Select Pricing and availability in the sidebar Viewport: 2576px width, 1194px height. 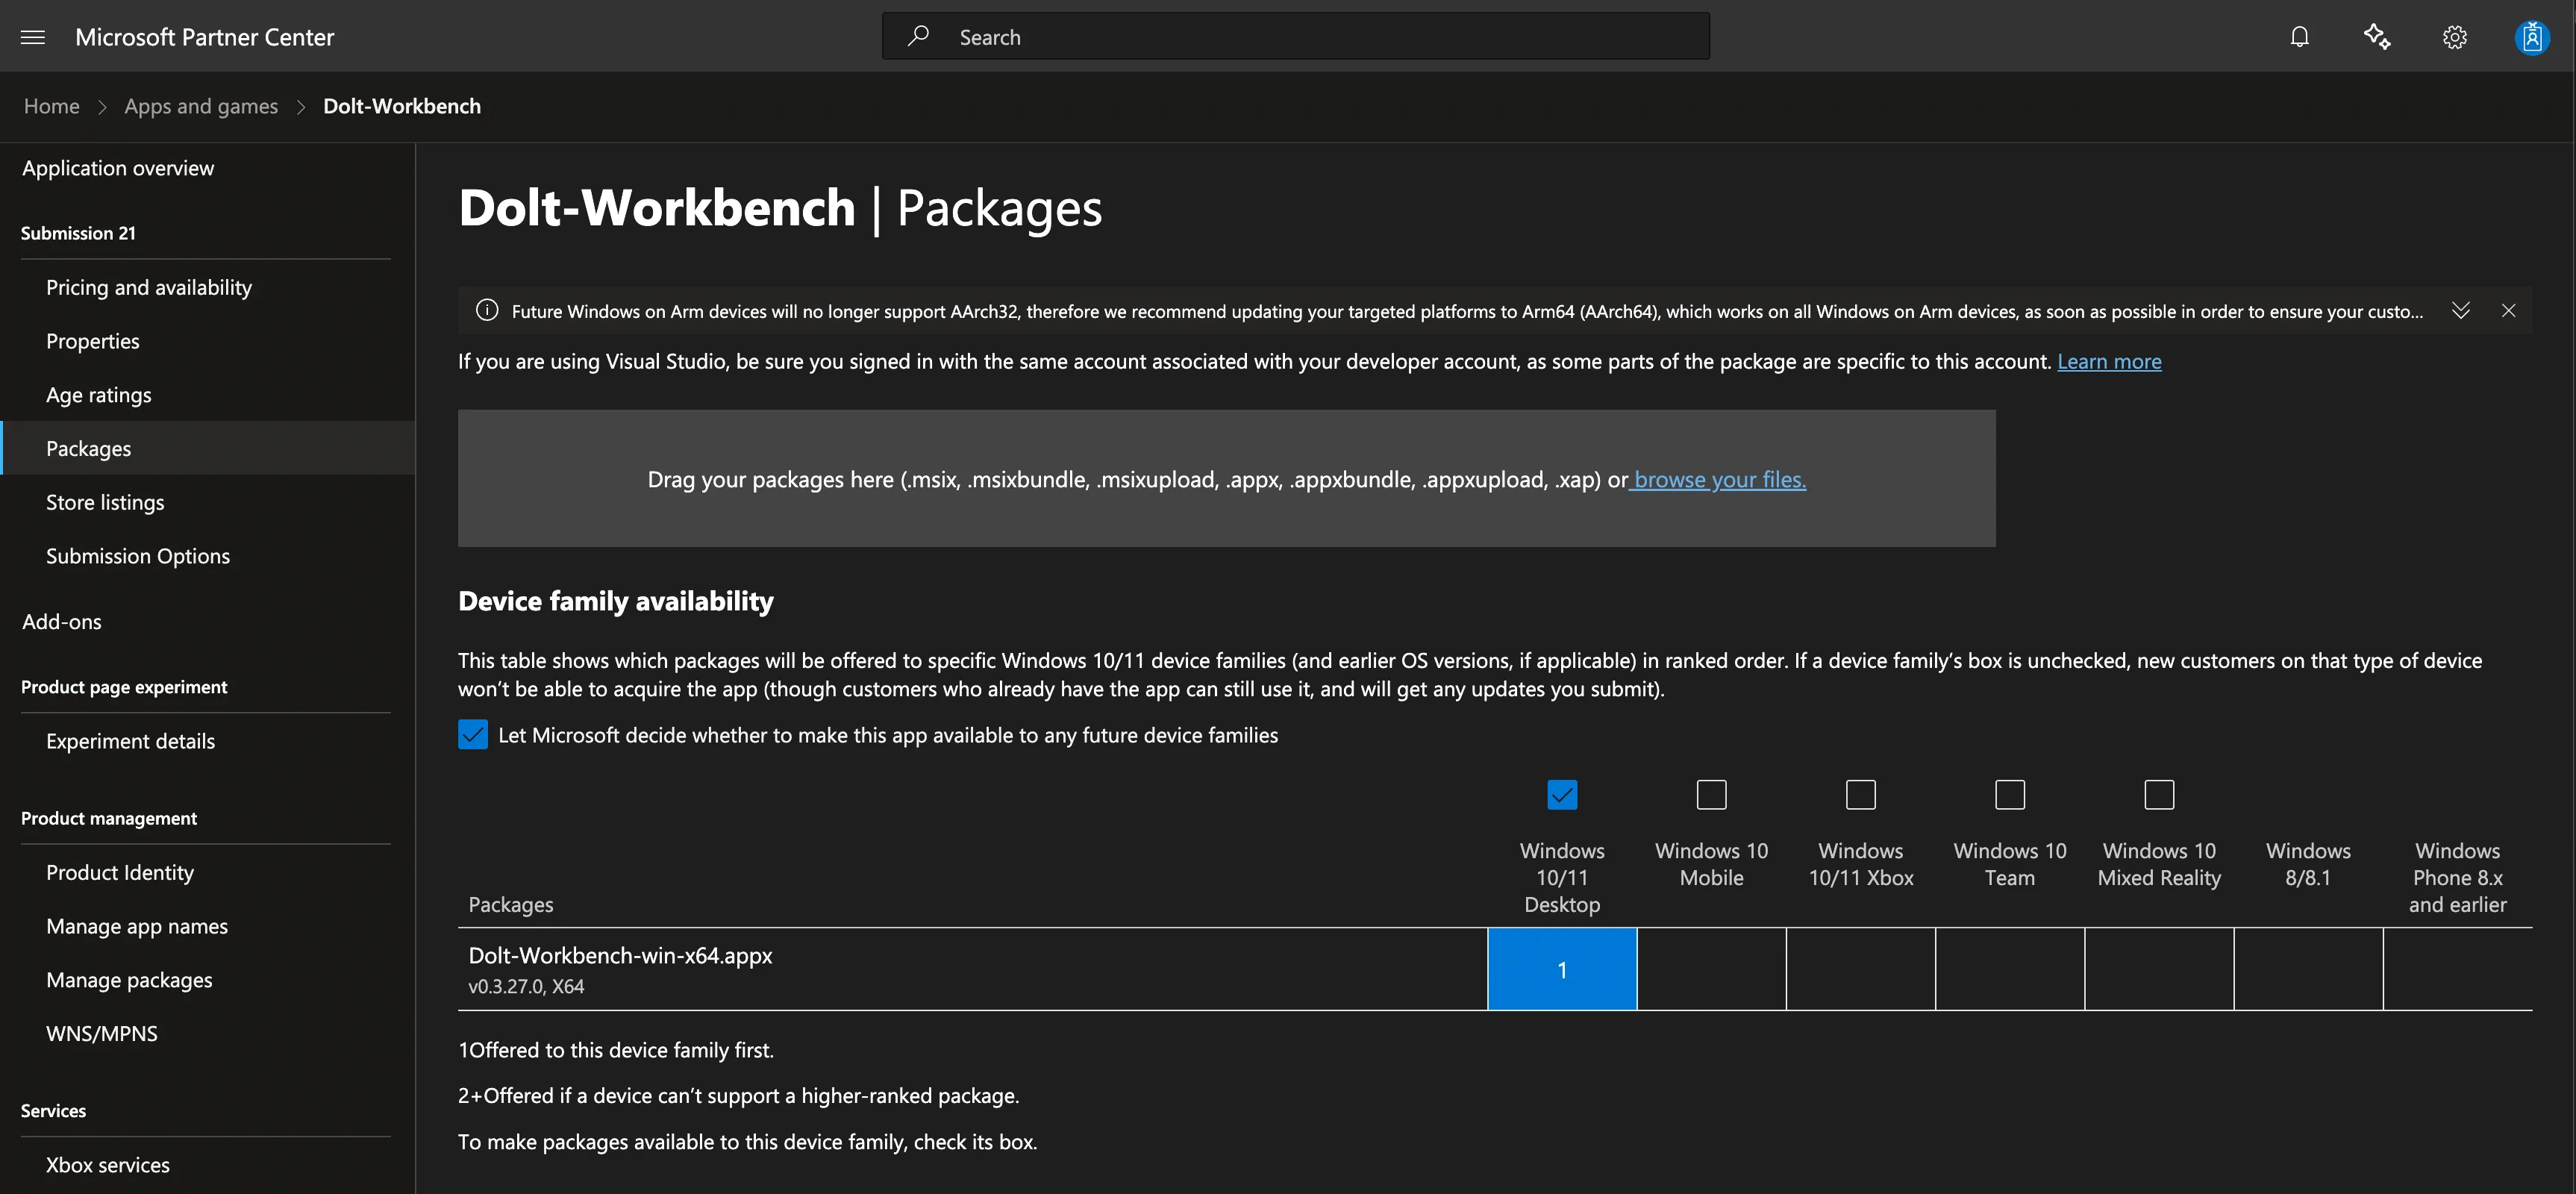click(x=148, y=287)
